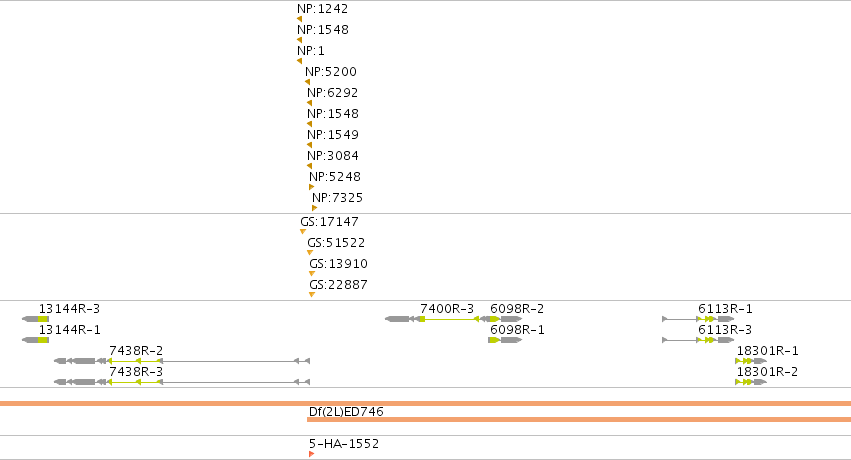Click the NP:5248 text label

(335, 177)
